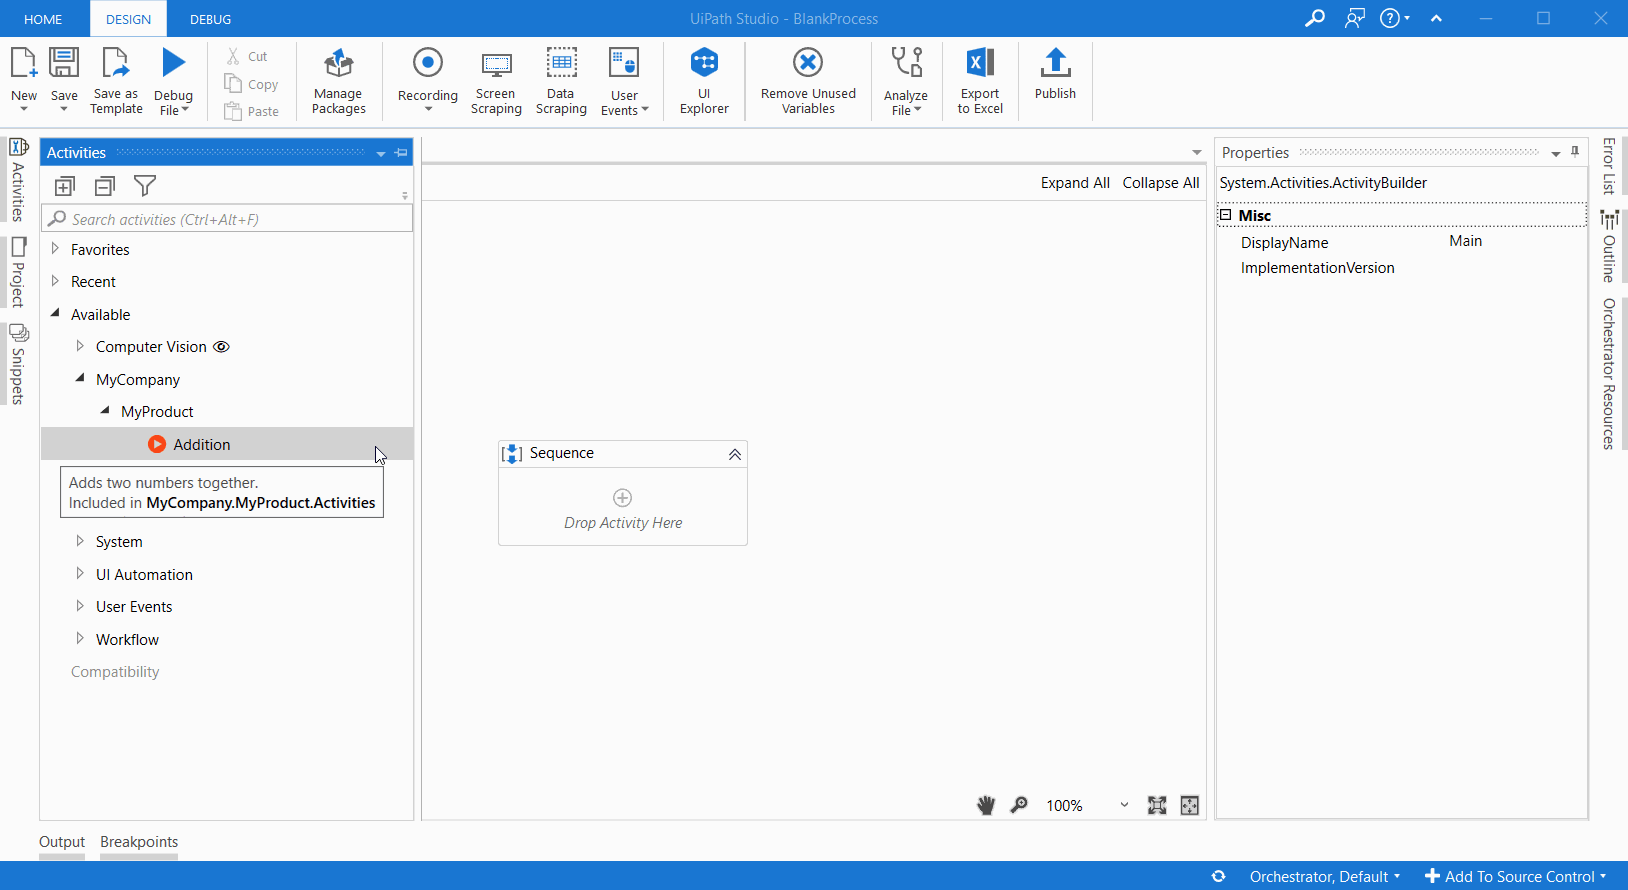The height and width of the screenshot is (890, 1628).
Task: Open the Breakpoints panel tab
Action: coord(139,842)
